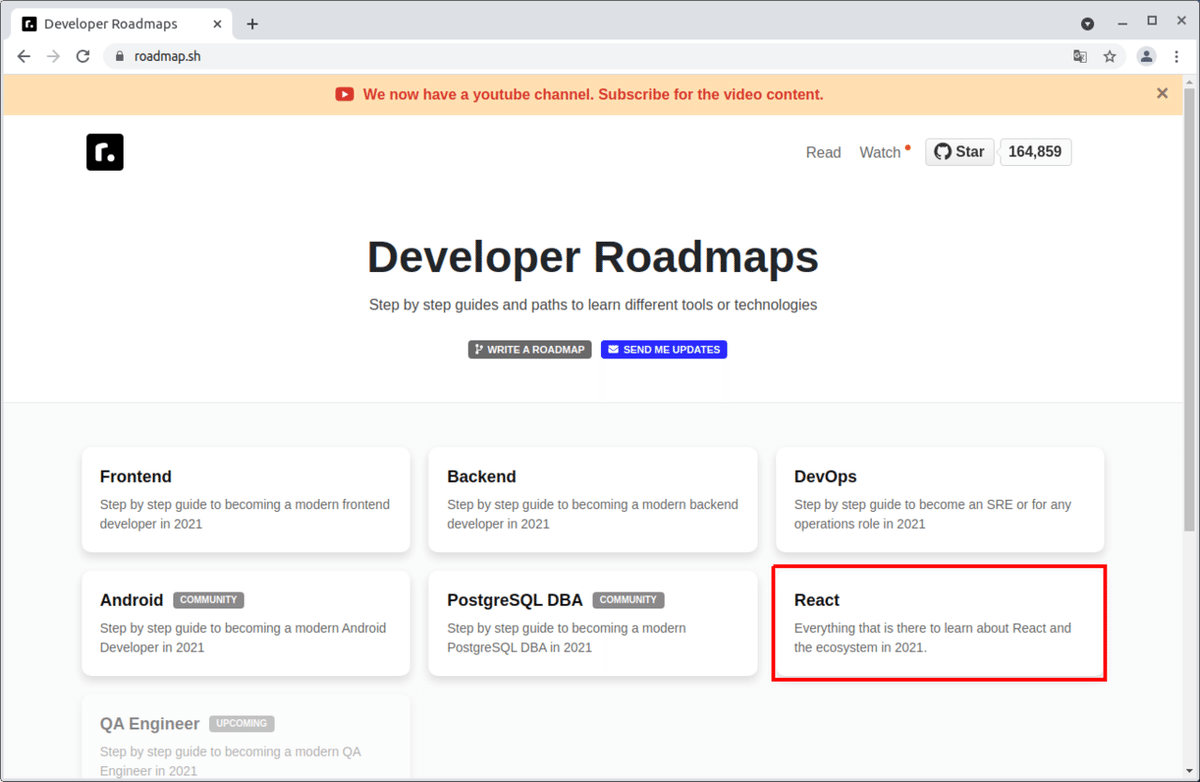Switch to the Developer Roadmaps tab
Viewport: 1200px width, 782px height.
coord(120,23)
